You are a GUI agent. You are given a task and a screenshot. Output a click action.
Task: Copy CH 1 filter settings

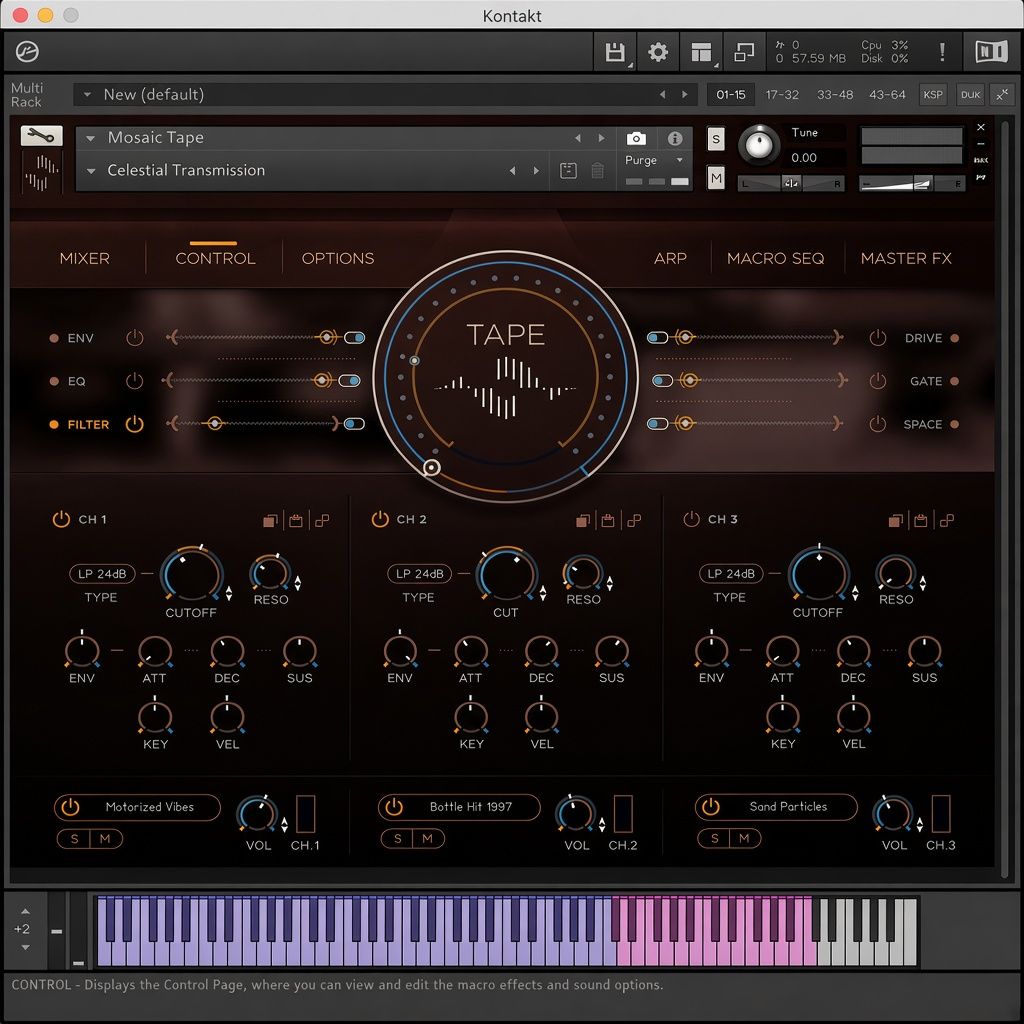[270, 520]
